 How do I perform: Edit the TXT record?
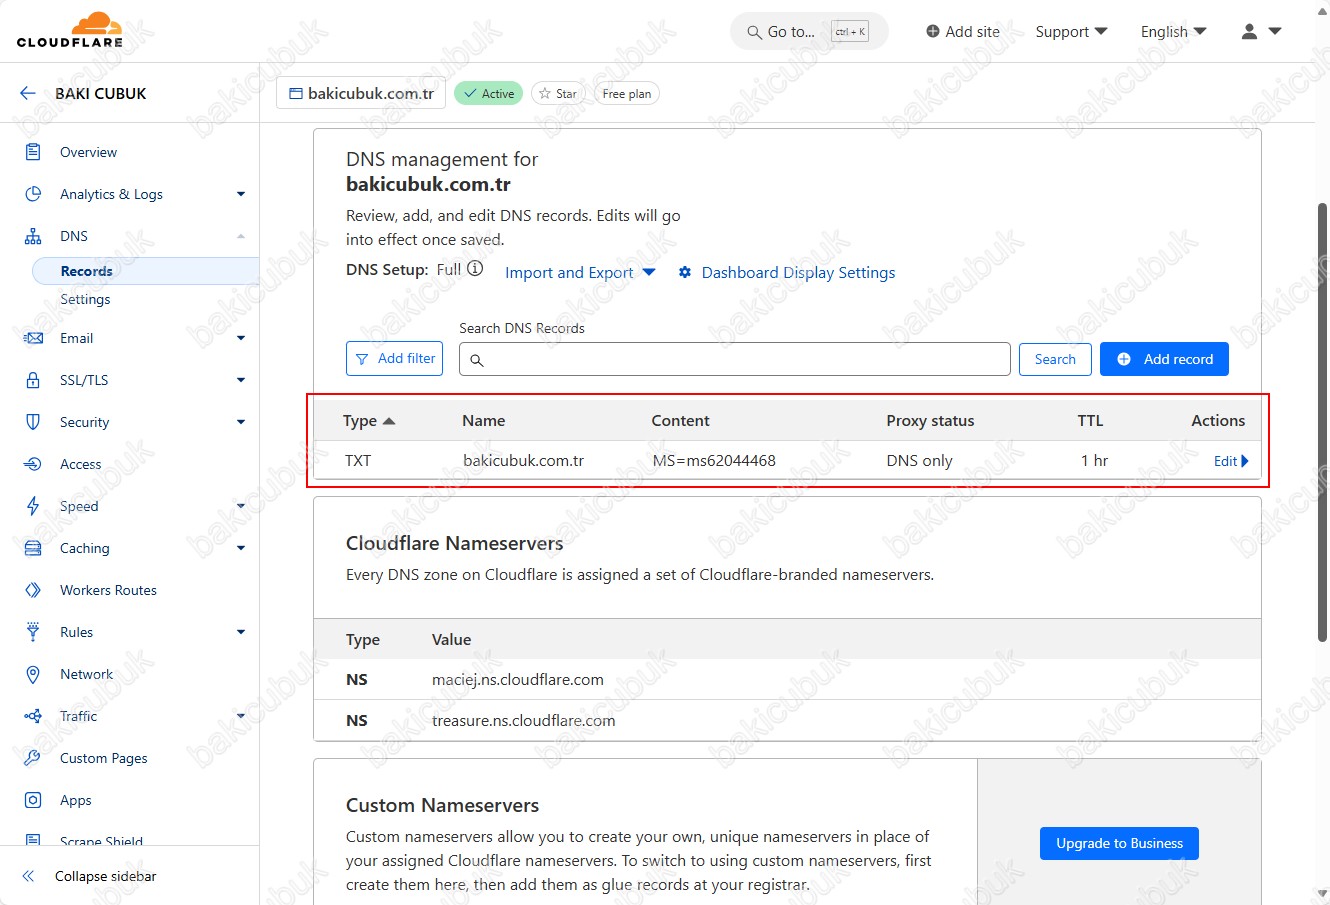[x=1231, y=461]
